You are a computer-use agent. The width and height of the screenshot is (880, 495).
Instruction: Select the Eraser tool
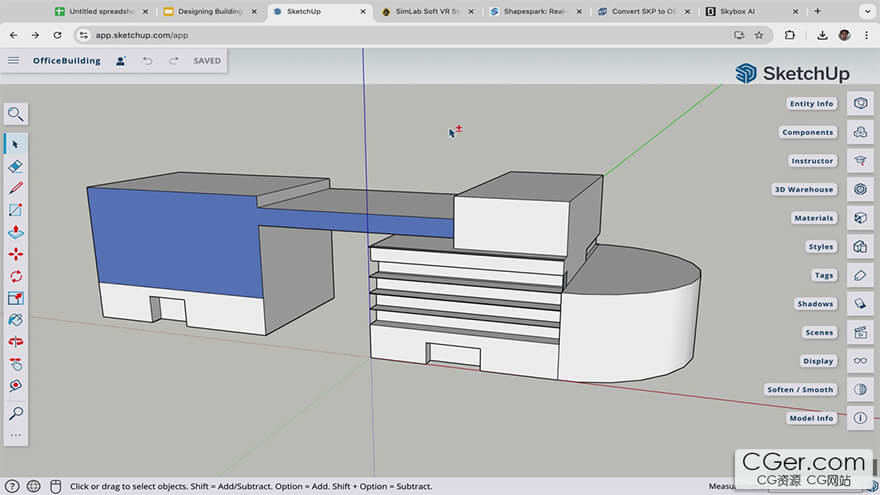click(x=15, y=166)
